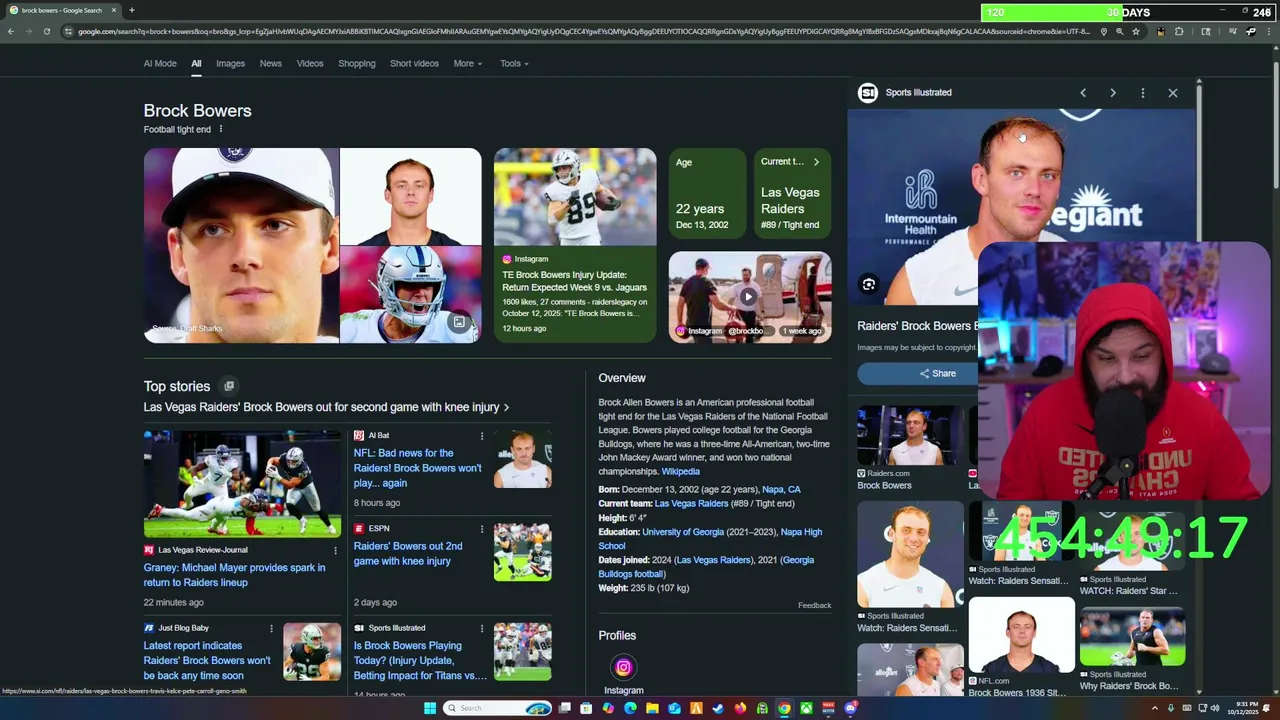The image size is (1280, 720).
Task: Expand the More search filters dropdown
Action: 467,63
